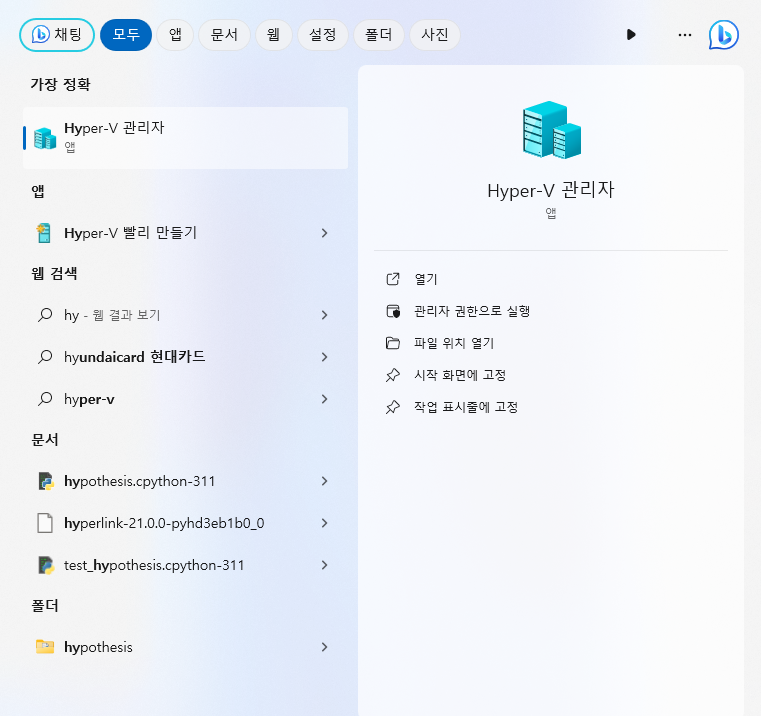The image size is (761, 716).
Task: Click the Hyper-V 관리자 title in preview pane
Action: coord(551,190)
